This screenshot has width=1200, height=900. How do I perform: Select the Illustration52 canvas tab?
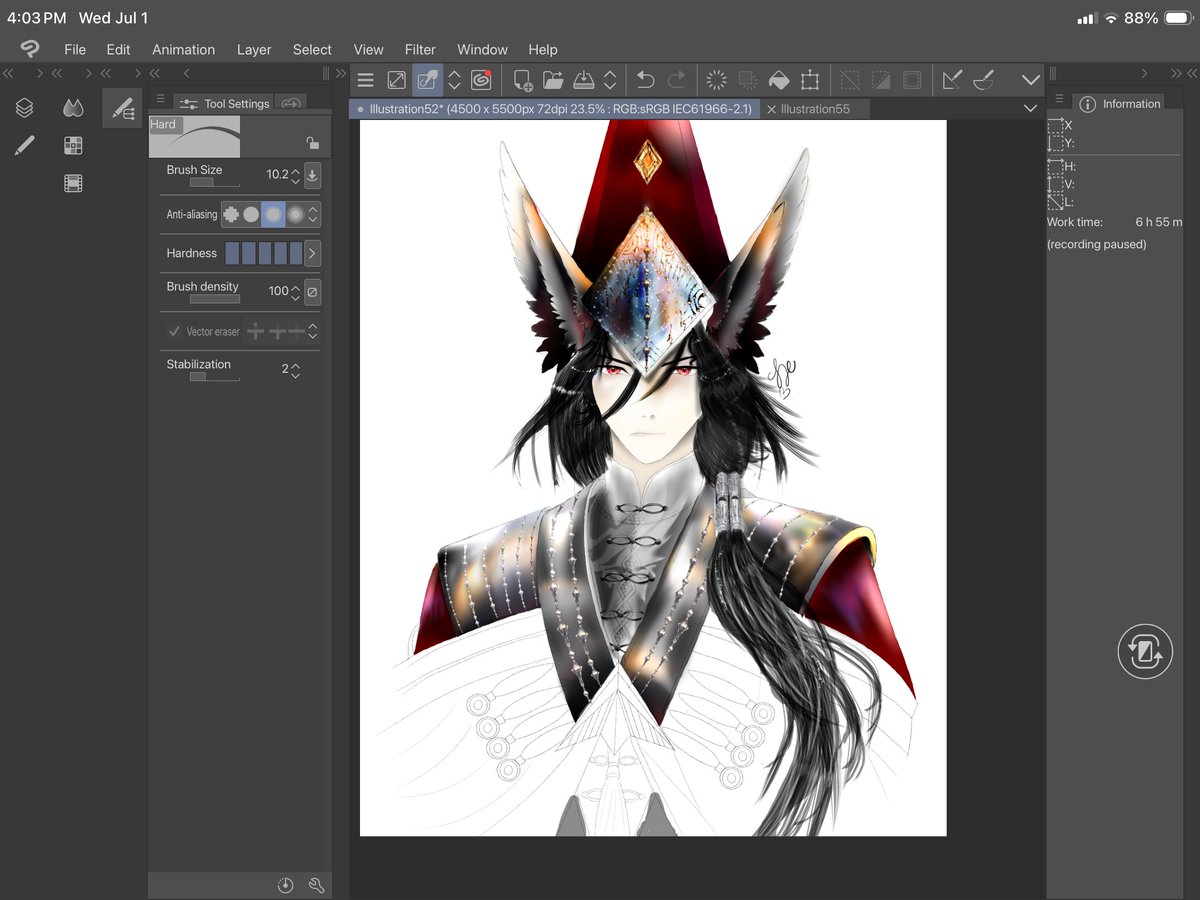[554, 109]
